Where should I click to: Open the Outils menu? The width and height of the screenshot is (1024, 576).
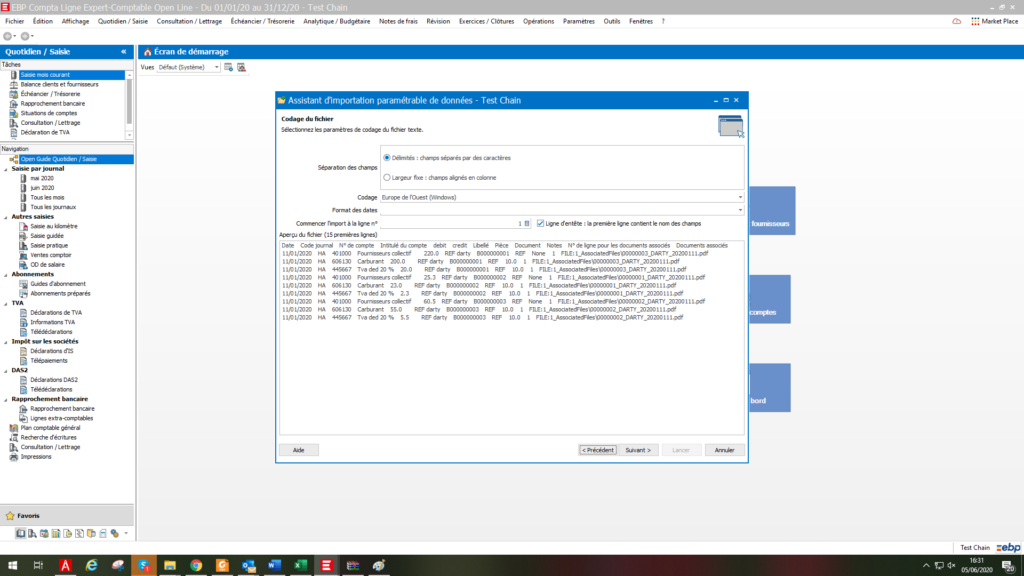[x=612, y=22]
